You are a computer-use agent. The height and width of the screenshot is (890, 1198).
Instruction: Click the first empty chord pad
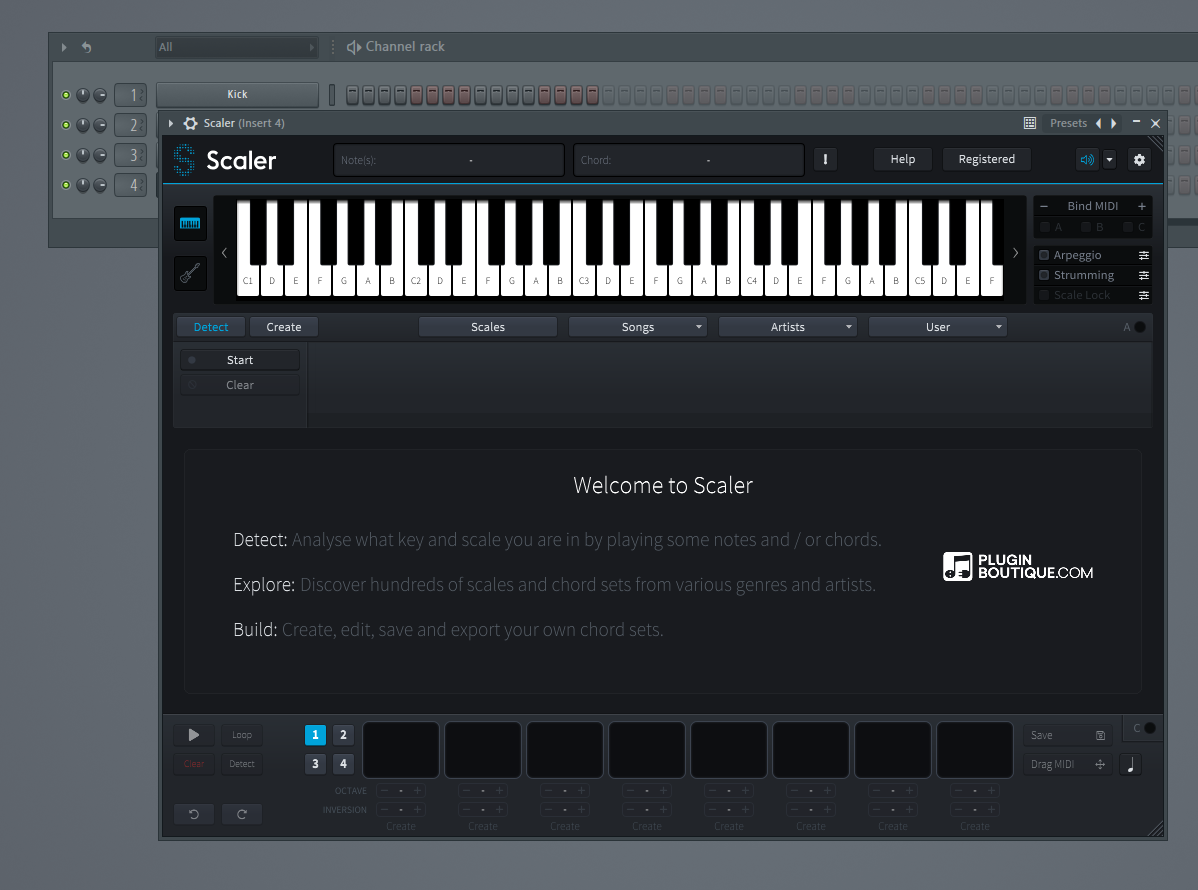pyautogui.click(x=401, y=750)
